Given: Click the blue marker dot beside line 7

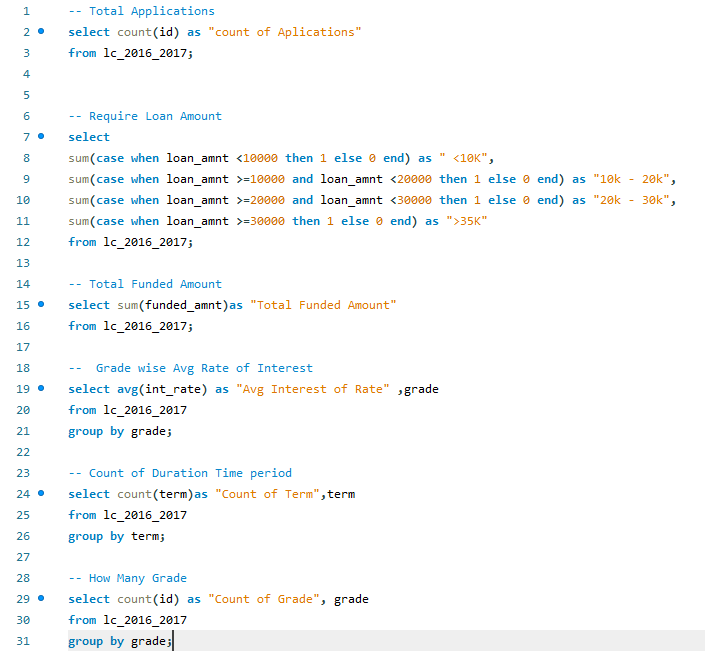Looking at the screenshot, I should click(41, 137).
